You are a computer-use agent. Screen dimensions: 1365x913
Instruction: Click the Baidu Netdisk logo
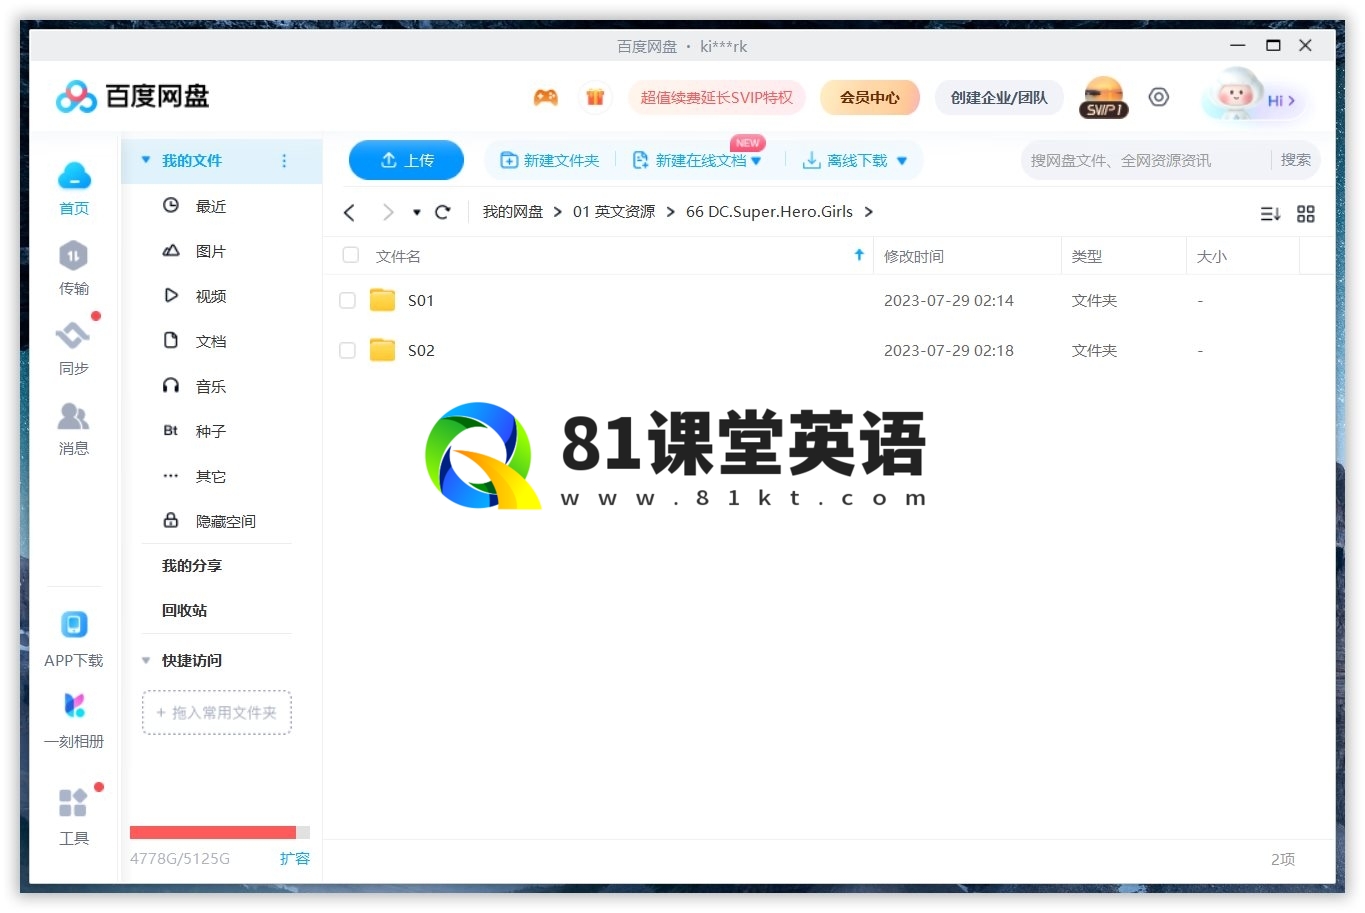[132, 97]
